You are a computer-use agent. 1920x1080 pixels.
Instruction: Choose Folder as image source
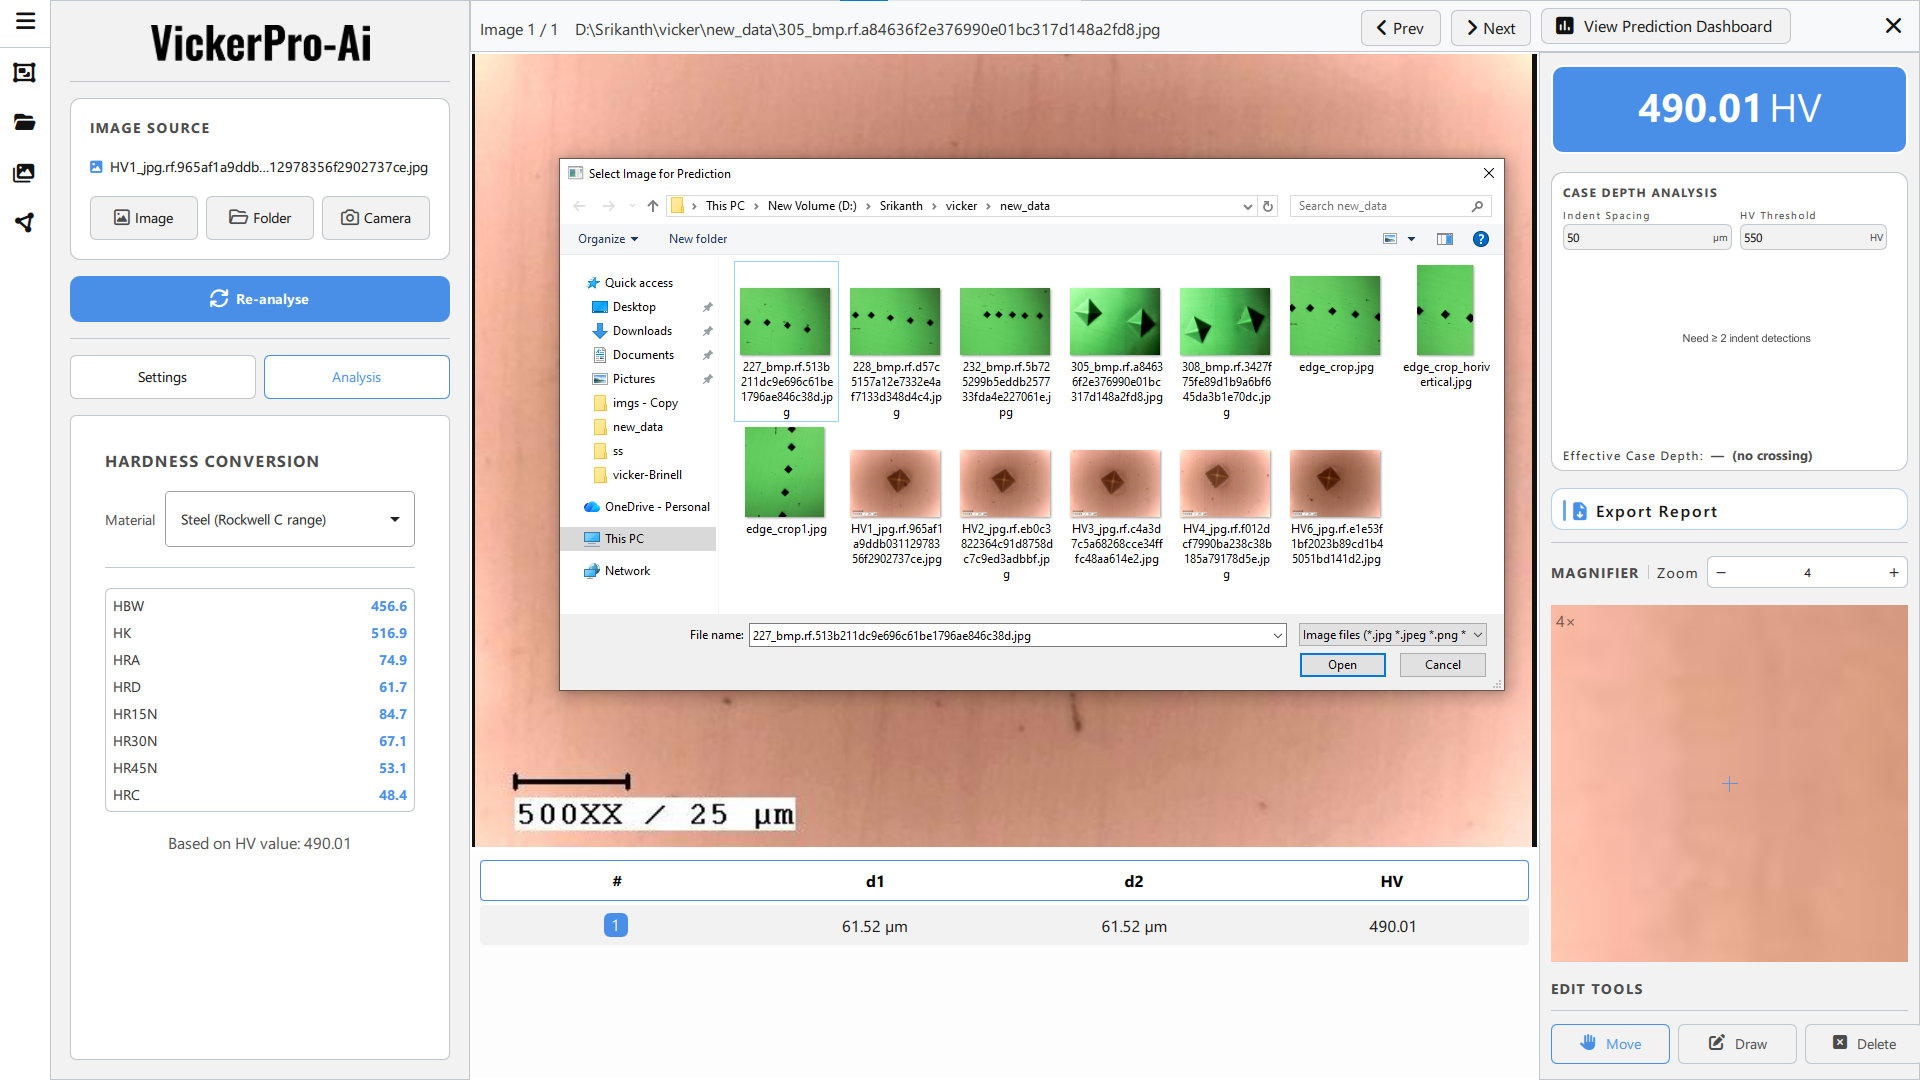pyautogui.click(x=260, y=218)
